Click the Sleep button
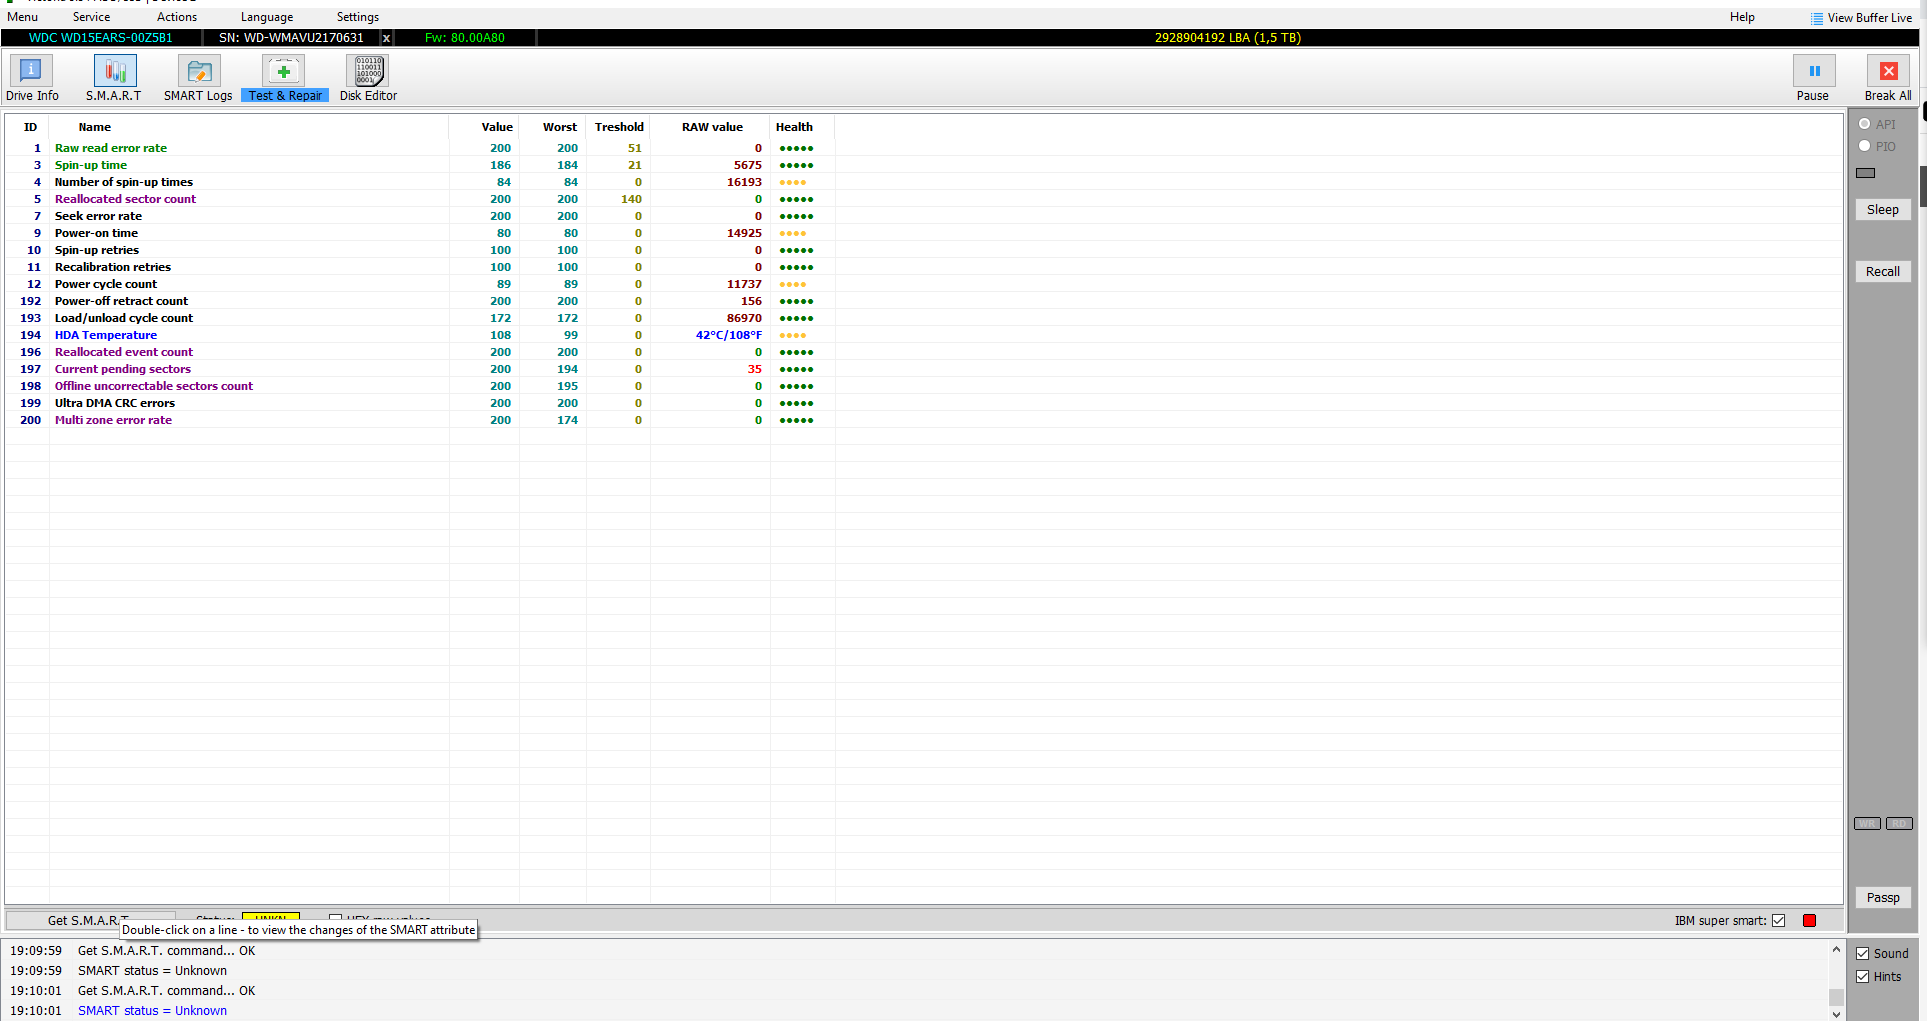The width and height of the screenshot is (1927, 1021). pos(1883,210)
